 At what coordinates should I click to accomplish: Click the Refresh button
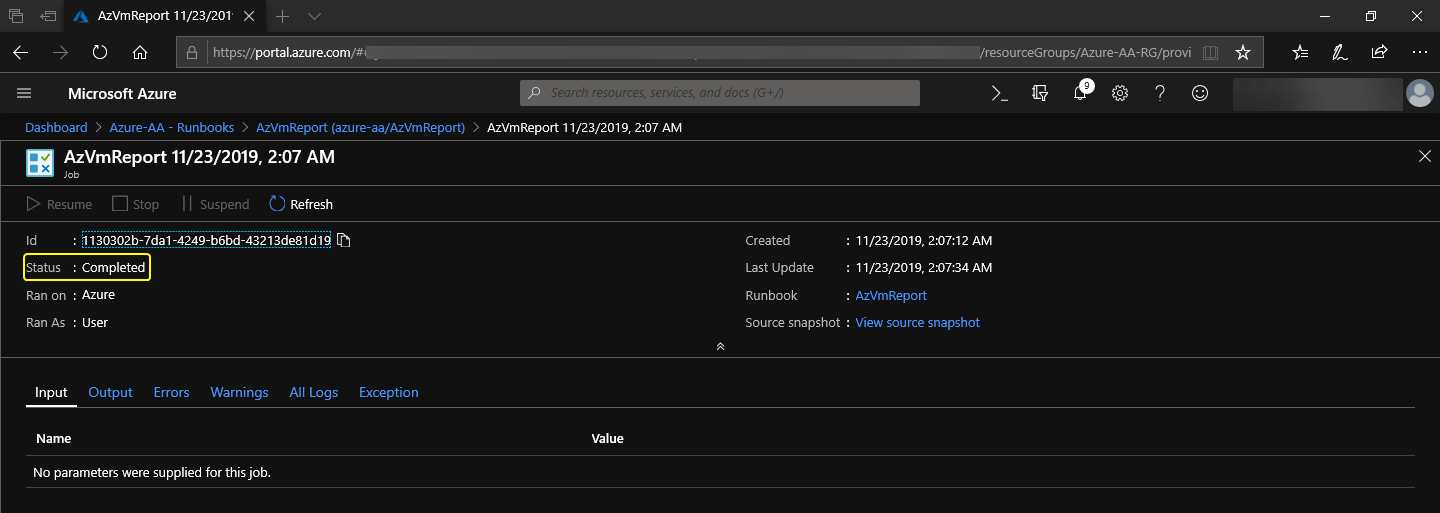point(301,204)
